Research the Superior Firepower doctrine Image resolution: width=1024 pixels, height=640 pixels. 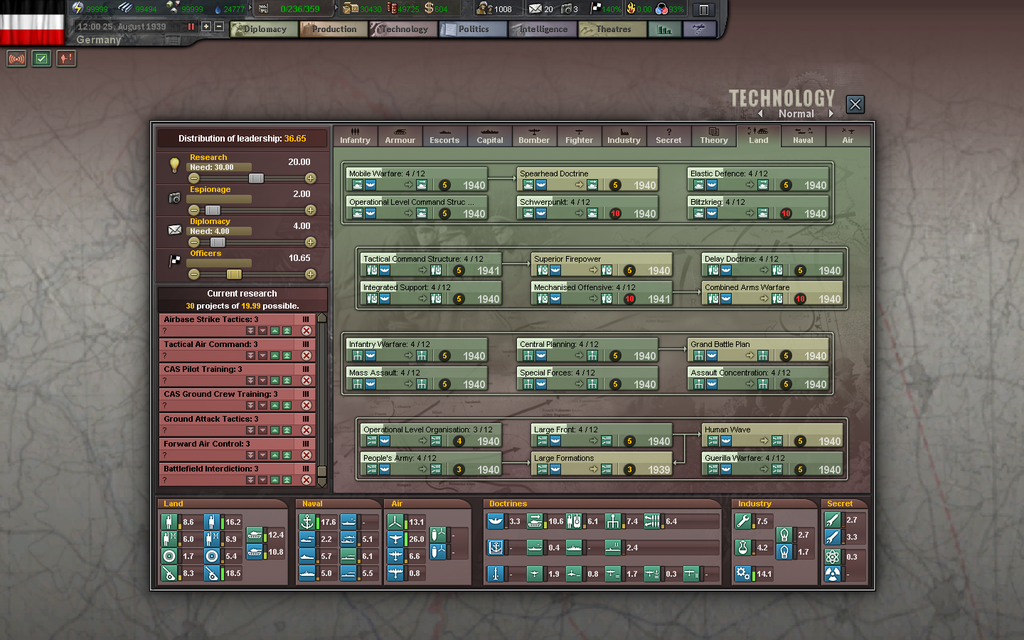click(601, 264)
